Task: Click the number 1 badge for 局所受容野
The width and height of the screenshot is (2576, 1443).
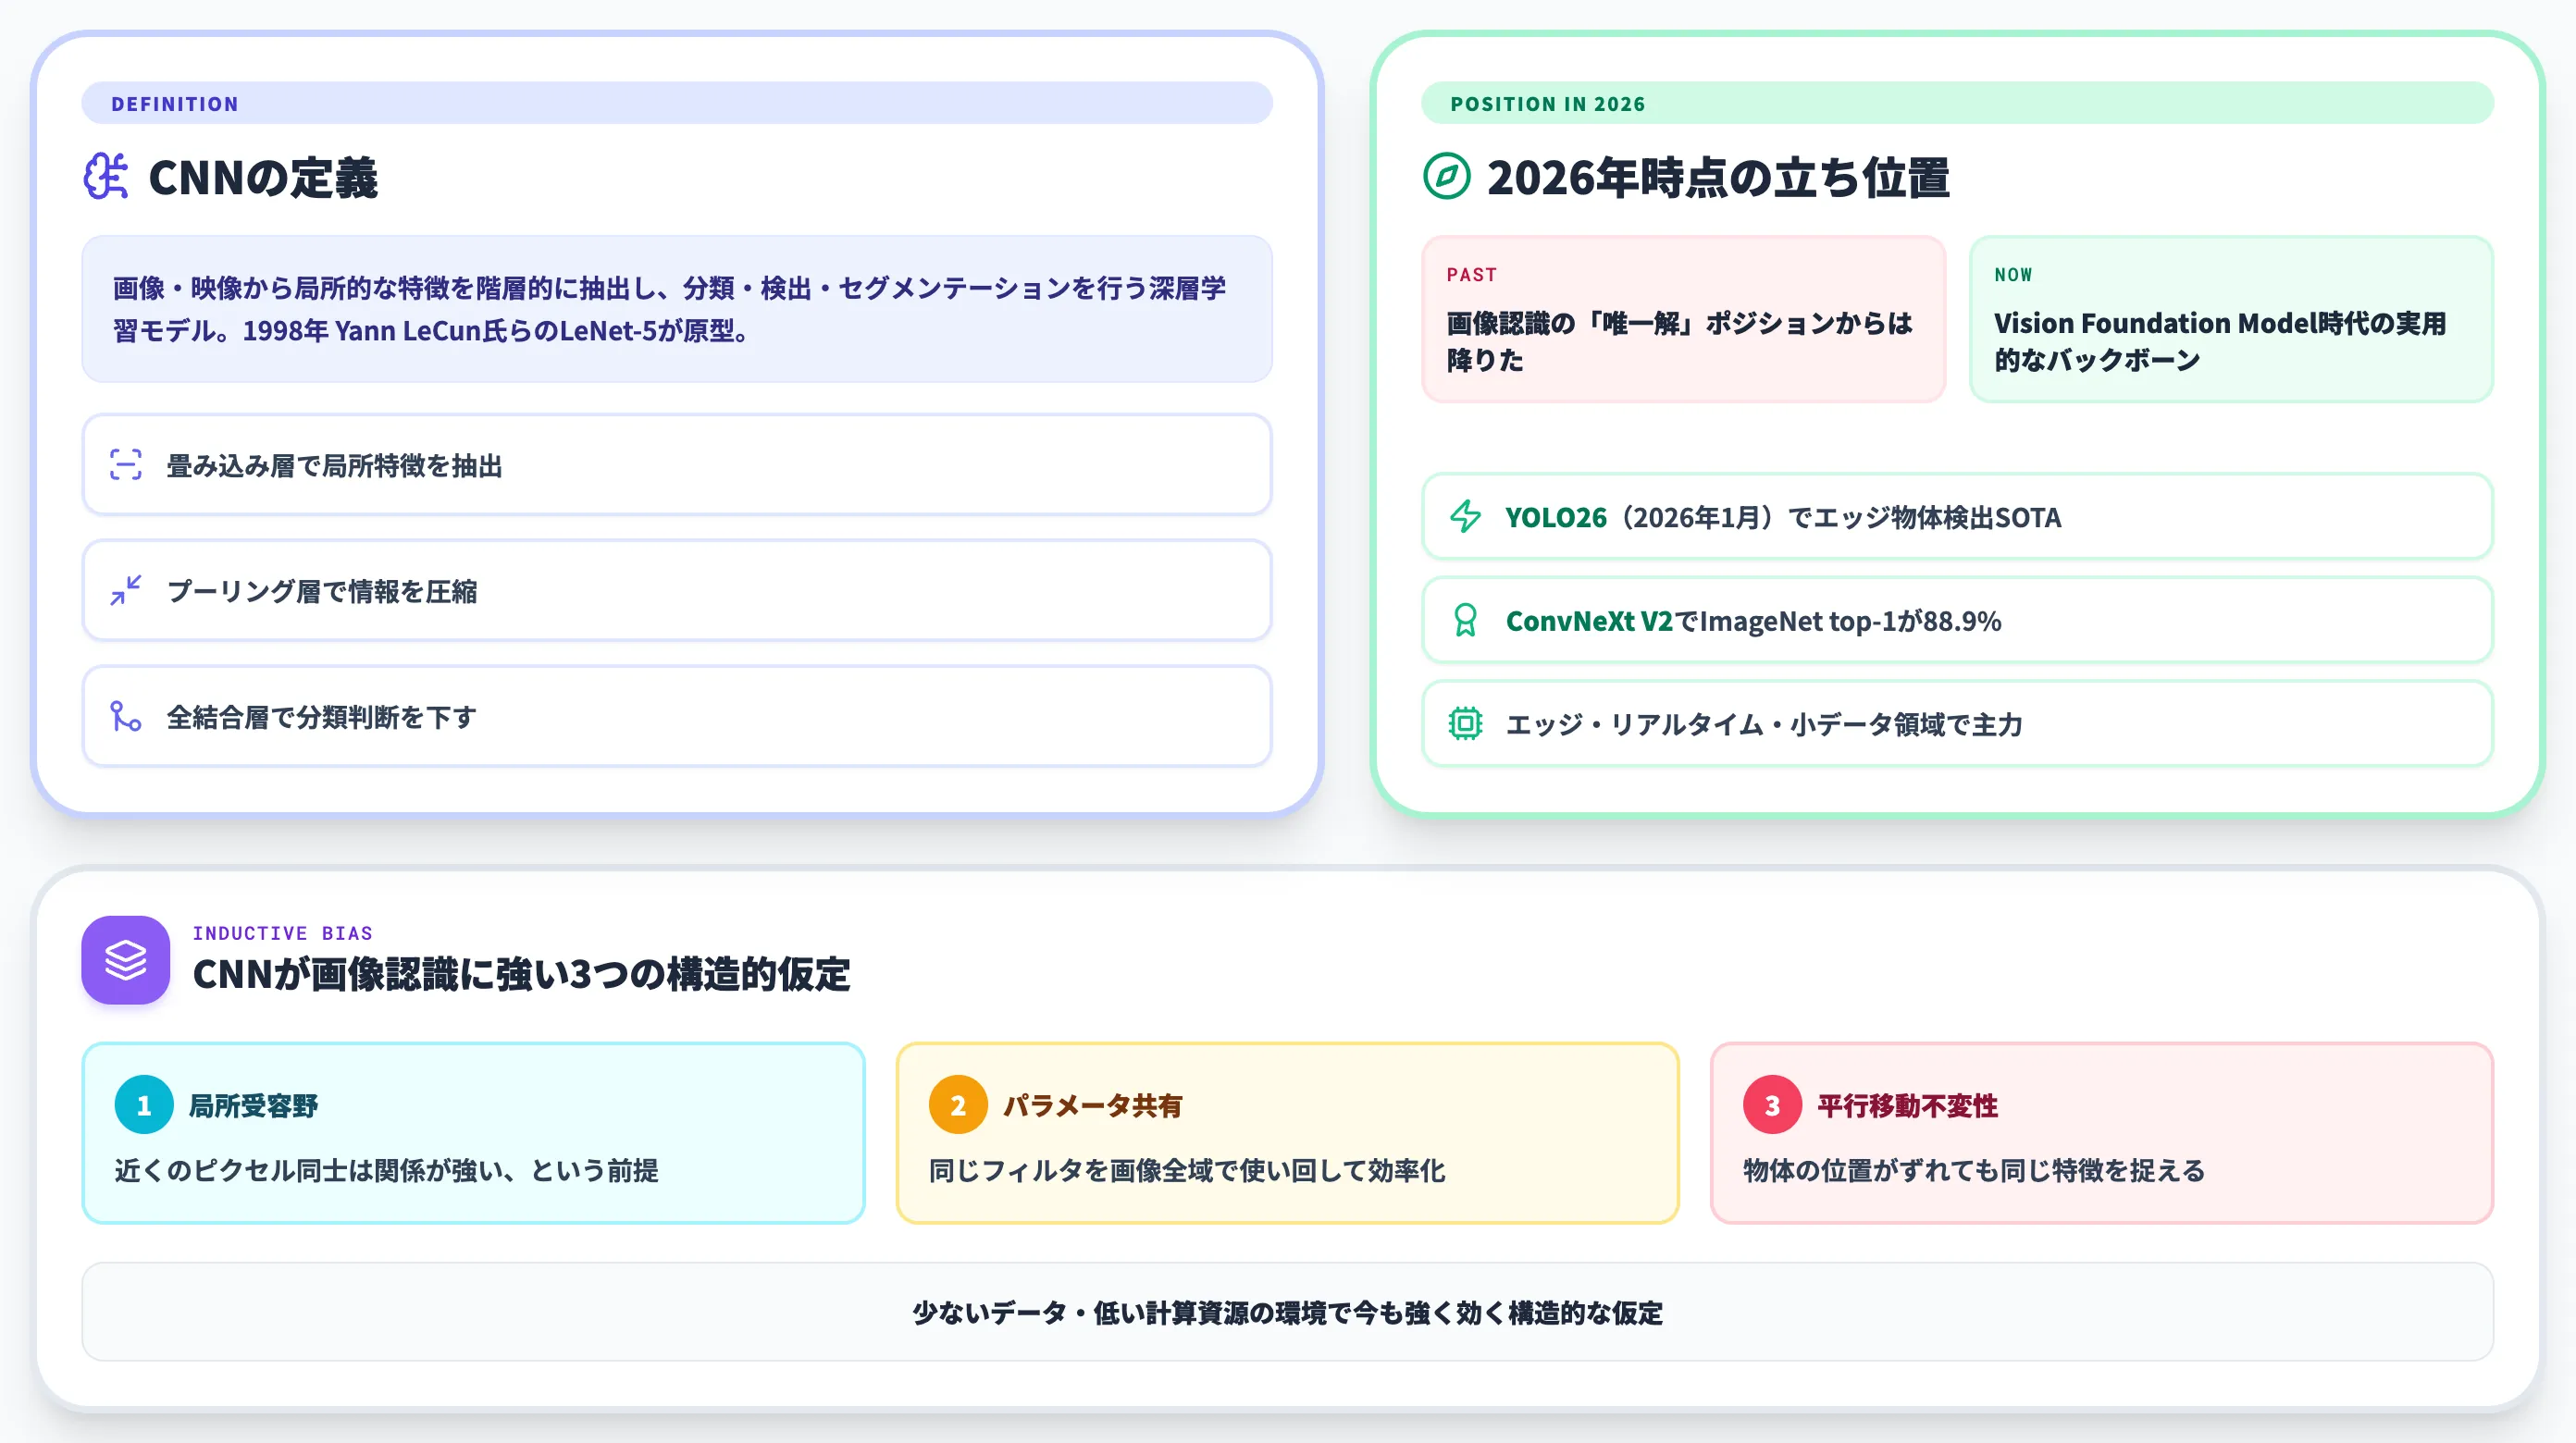Action: (x=144, y=1105)
